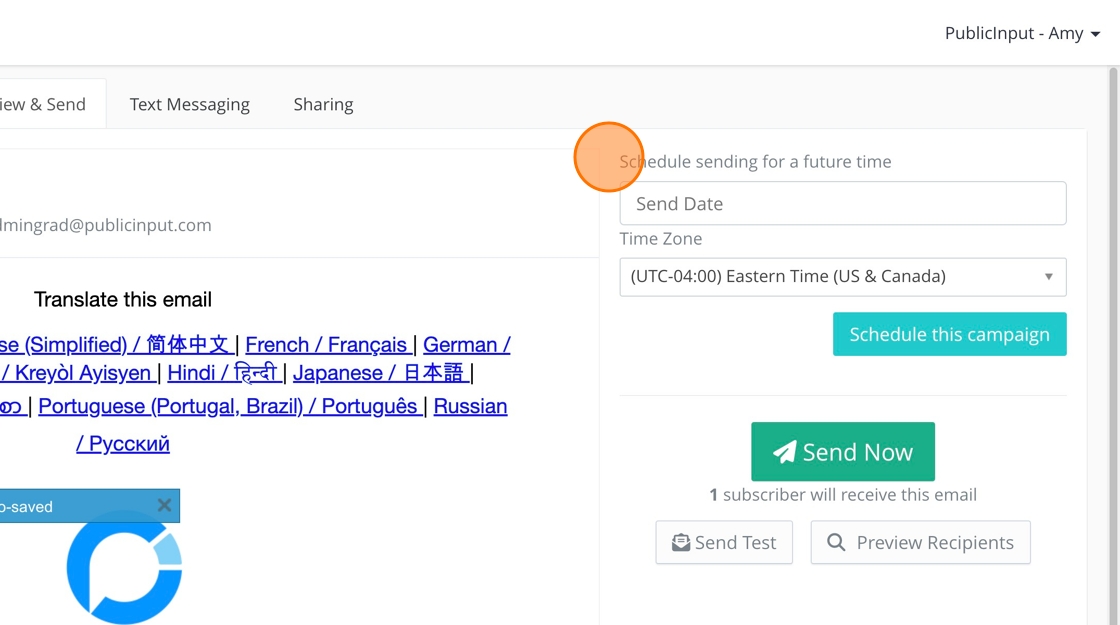Choose the Hindi translation link
The height and width of the screenshot is (625, 1120).
(222, 373)
